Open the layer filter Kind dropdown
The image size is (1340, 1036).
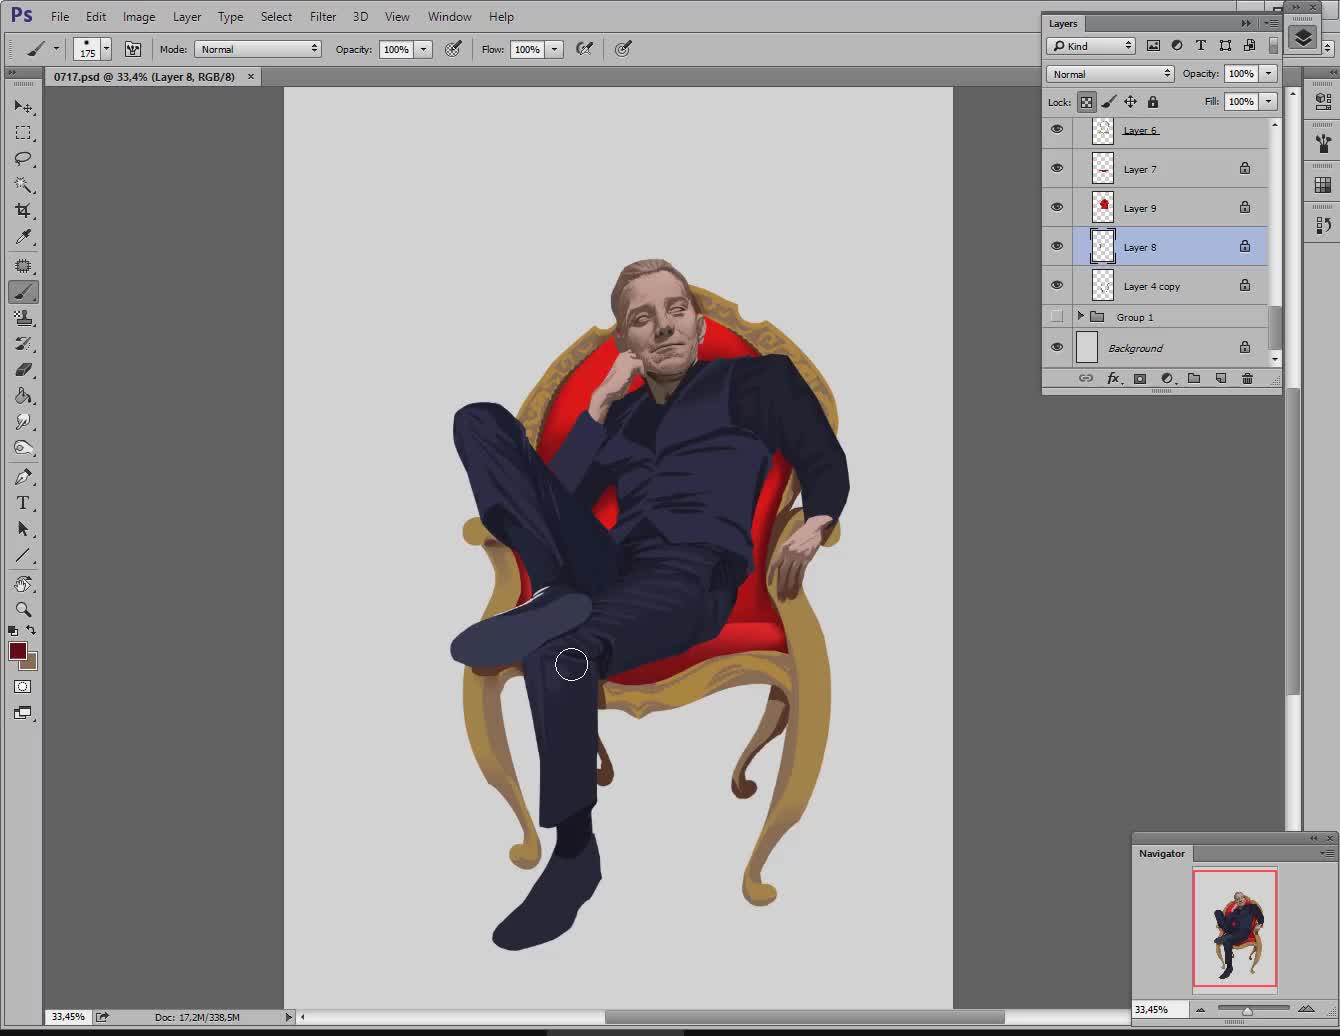click(1091, 46)
